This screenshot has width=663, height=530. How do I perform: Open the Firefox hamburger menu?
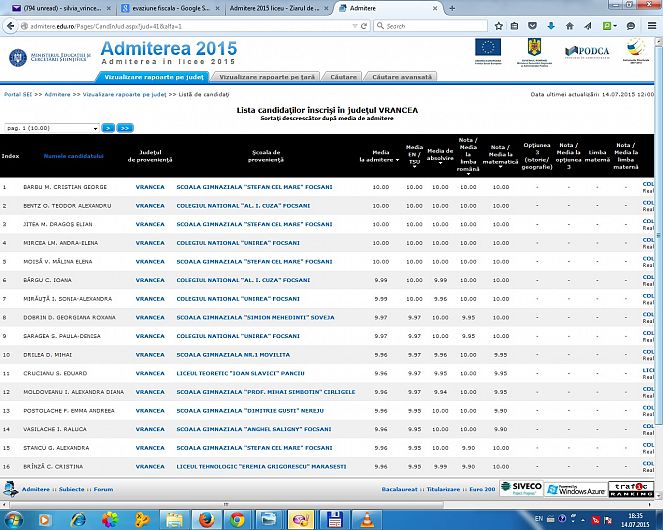(x=652, y=26)
